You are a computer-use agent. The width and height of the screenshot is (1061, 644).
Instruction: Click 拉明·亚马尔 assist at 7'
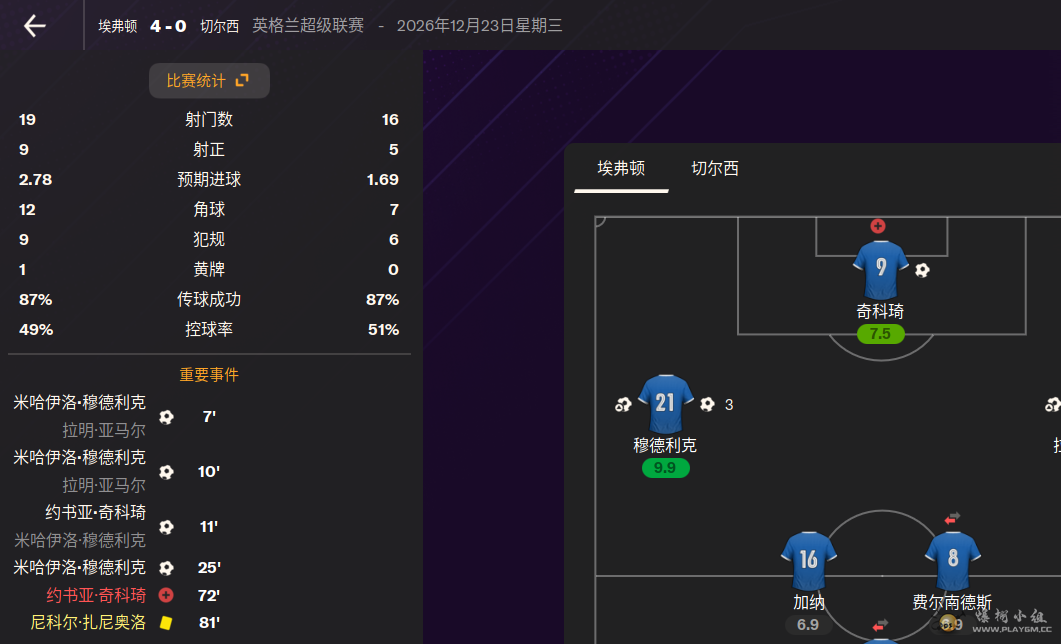point(103,431)
